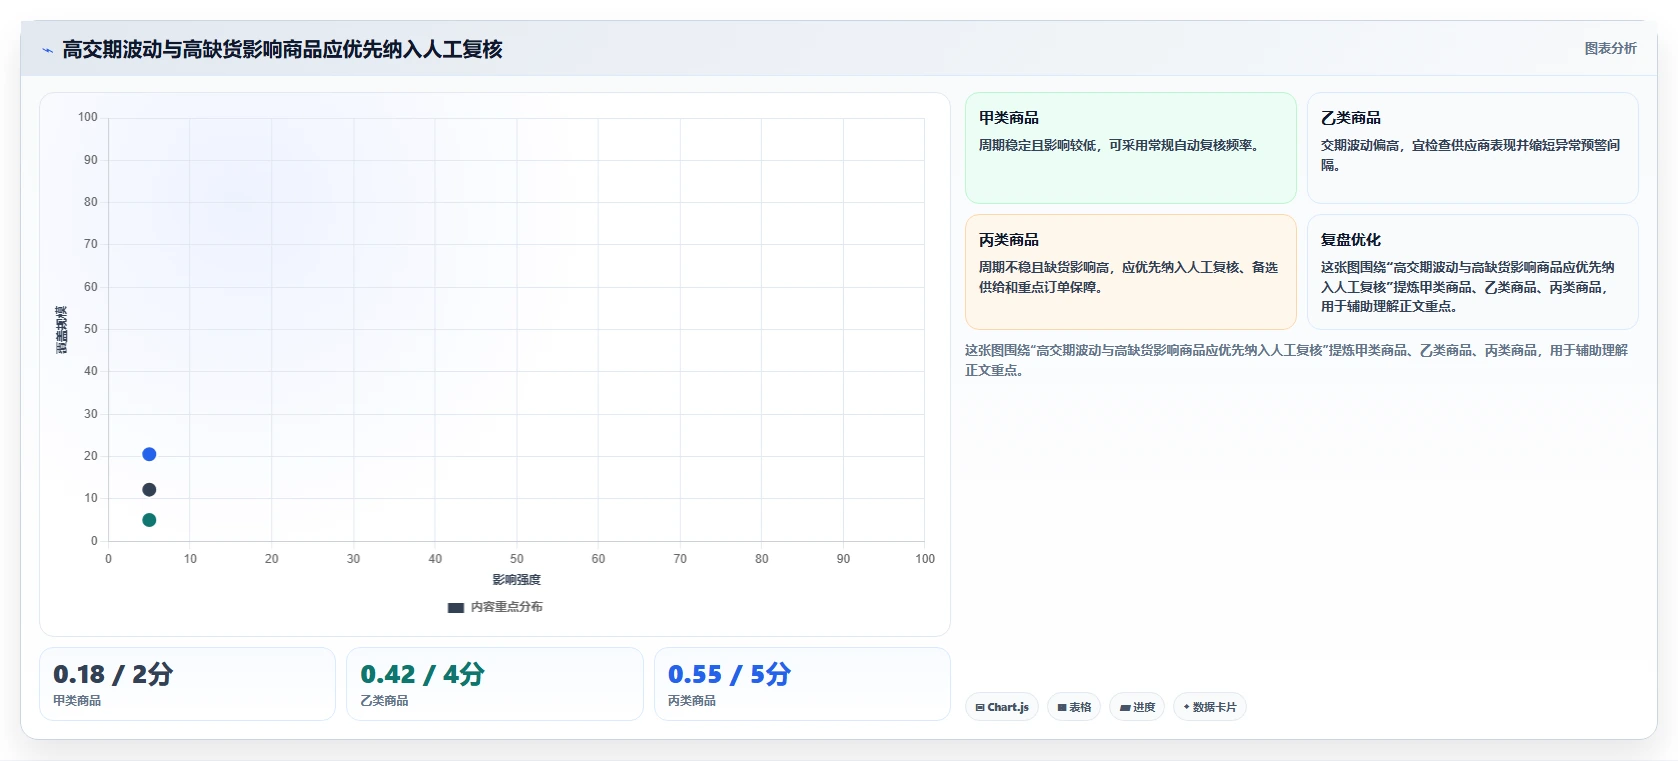Click the 乙类商品 label under 0.42
This screenshot has width=1678, height=761.
click(384, 701)
